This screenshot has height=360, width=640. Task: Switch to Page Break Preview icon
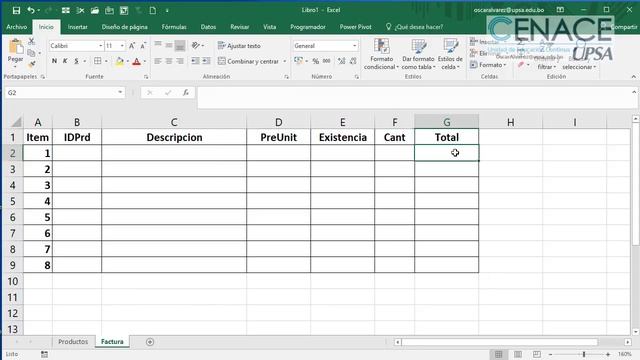coord(537,354)
